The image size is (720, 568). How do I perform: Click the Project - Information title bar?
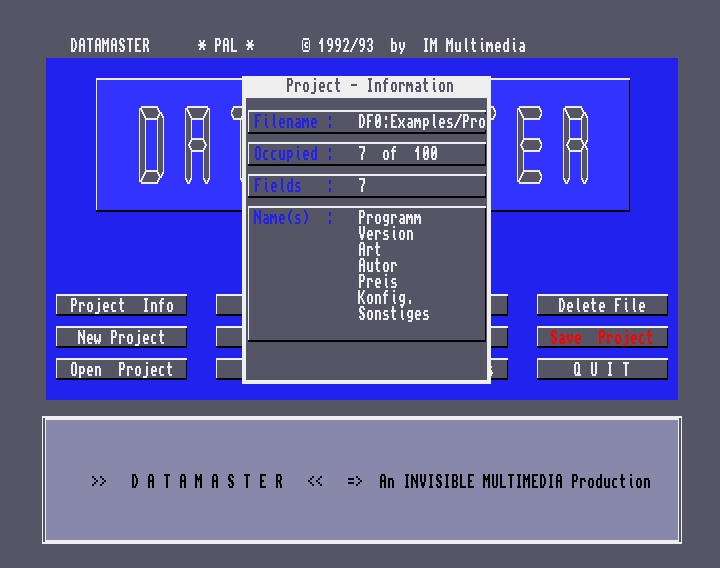368,86
